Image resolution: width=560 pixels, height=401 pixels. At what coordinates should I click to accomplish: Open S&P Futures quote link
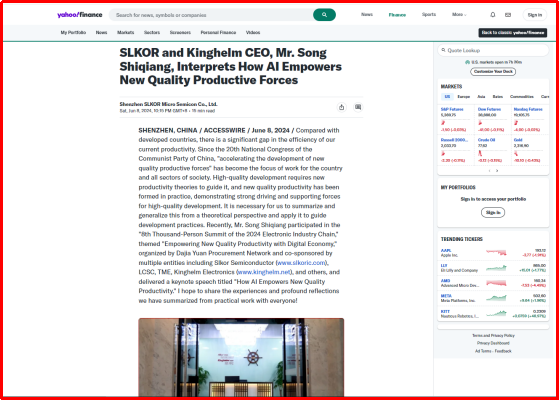[x=452, y=109]
